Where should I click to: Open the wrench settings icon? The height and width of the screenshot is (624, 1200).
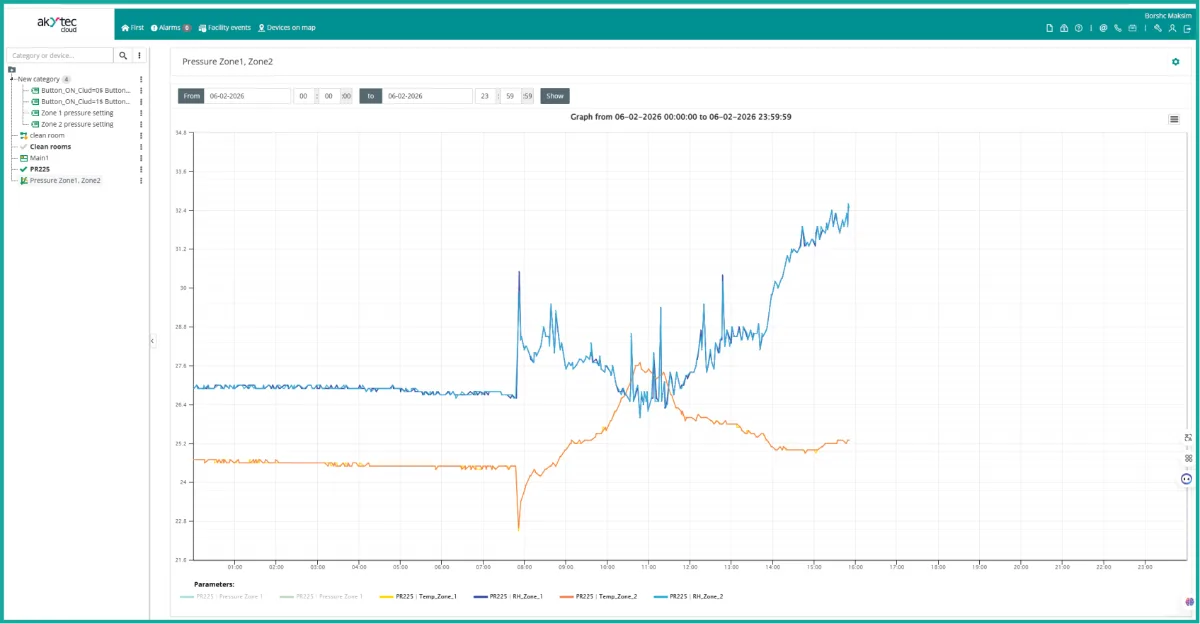[1157, 28]
